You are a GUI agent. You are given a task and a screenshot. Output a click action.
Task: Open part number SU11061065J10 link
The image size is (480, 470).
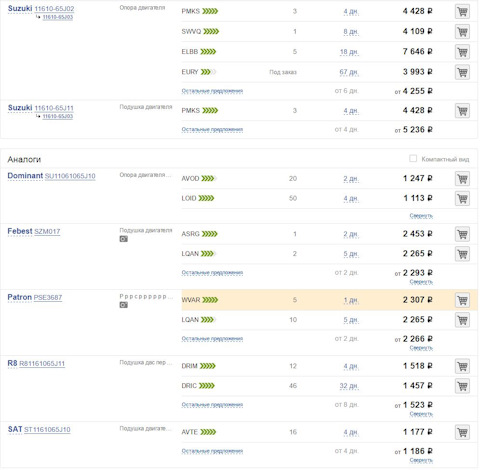point(70,176)
